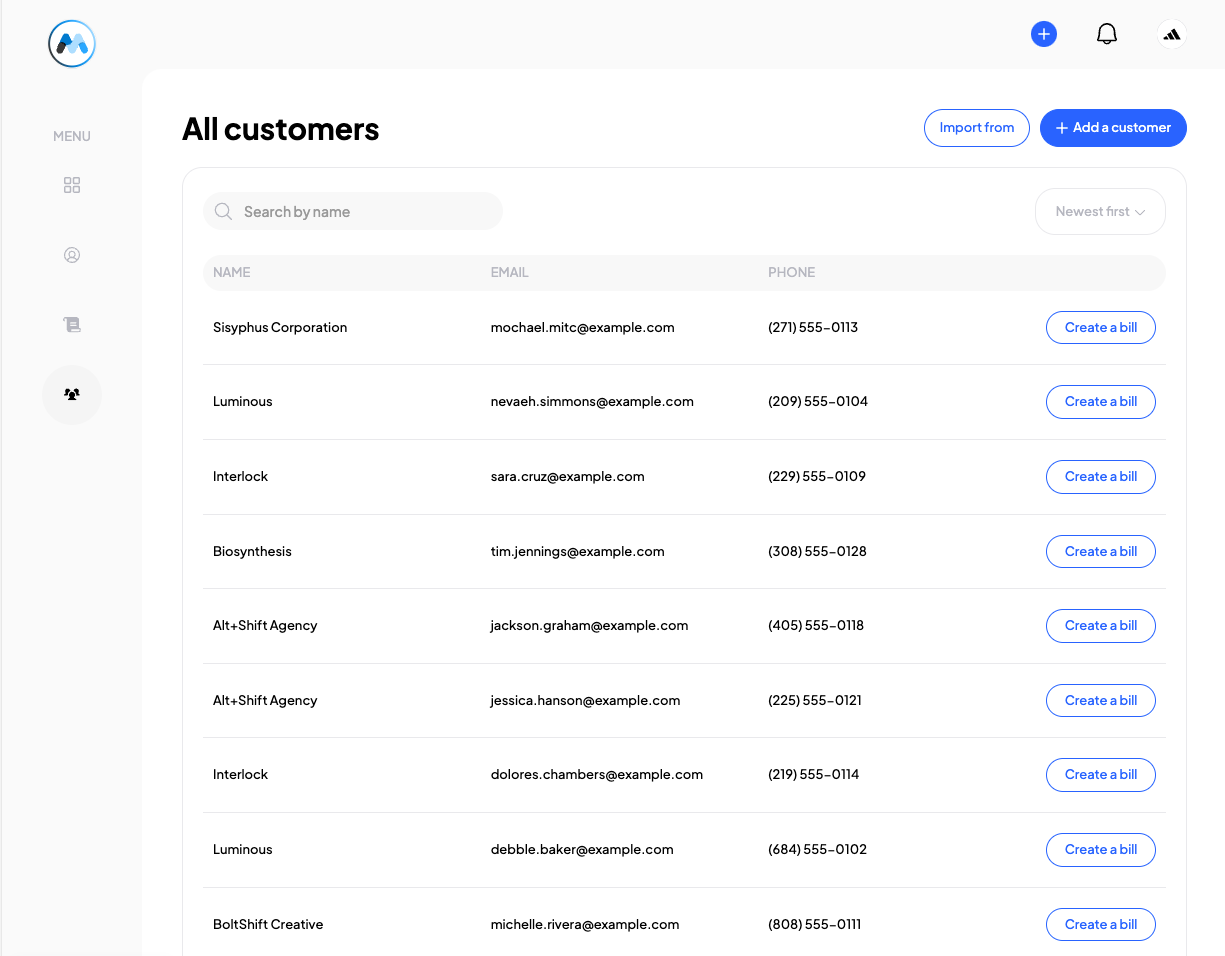Select the customers people icon in sidebar
This screenshot has width=1225, height=956.
tap(72, 395)
